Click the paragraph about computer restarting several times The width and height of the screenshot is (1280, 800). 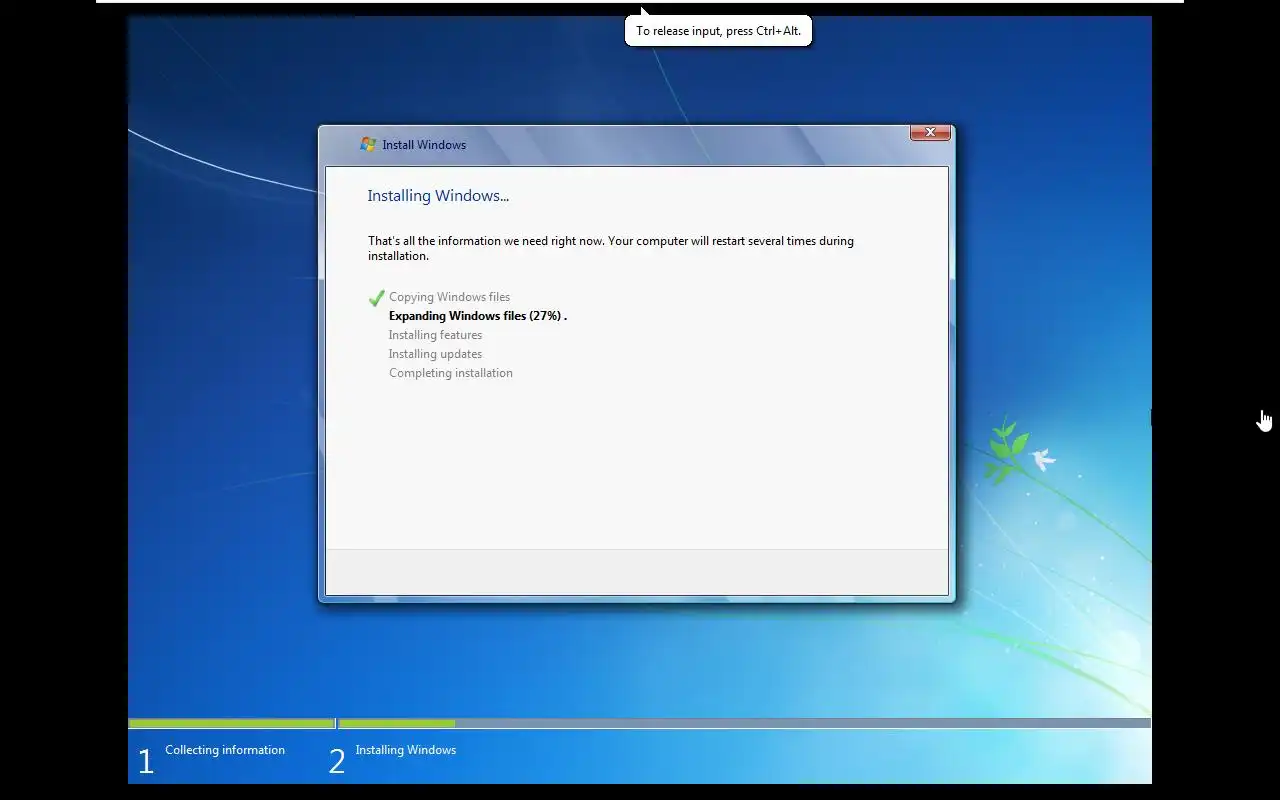point(611,248)
